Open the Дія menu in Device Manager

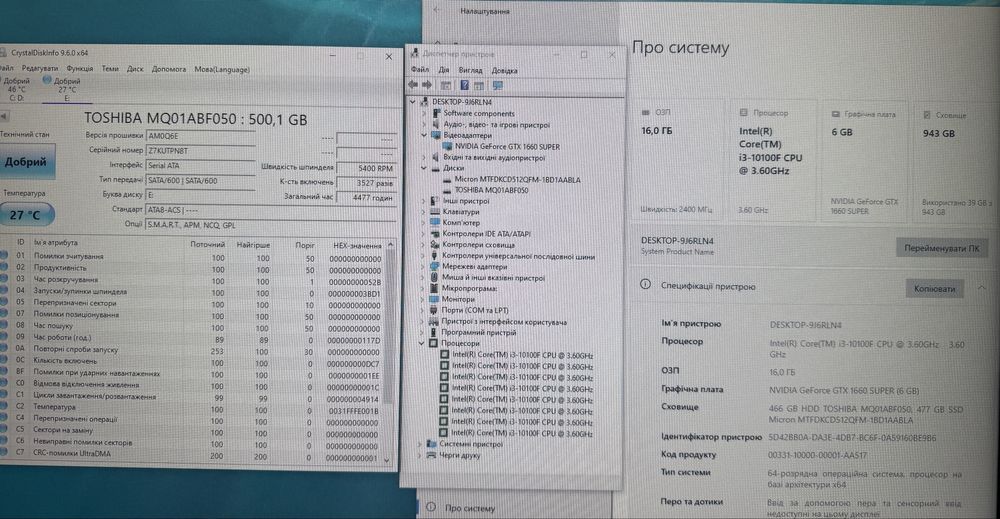tap(444, 70)
